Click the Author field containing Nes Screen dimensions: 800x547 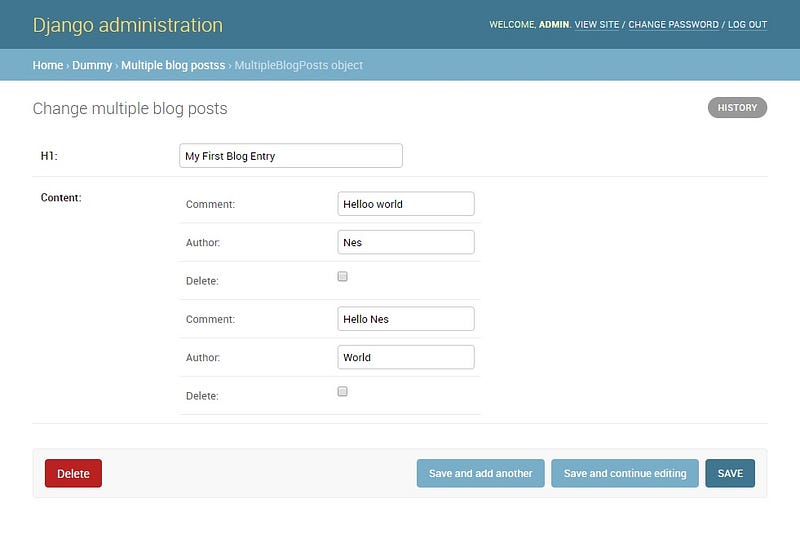[x=406, y=242]
